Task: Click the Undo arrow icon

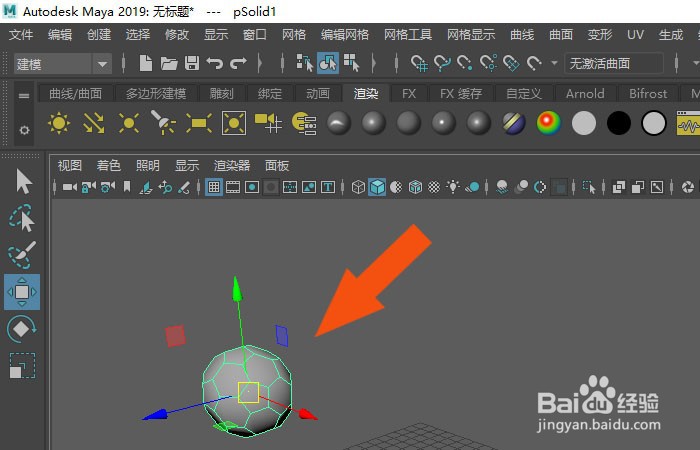Action: 214,63
